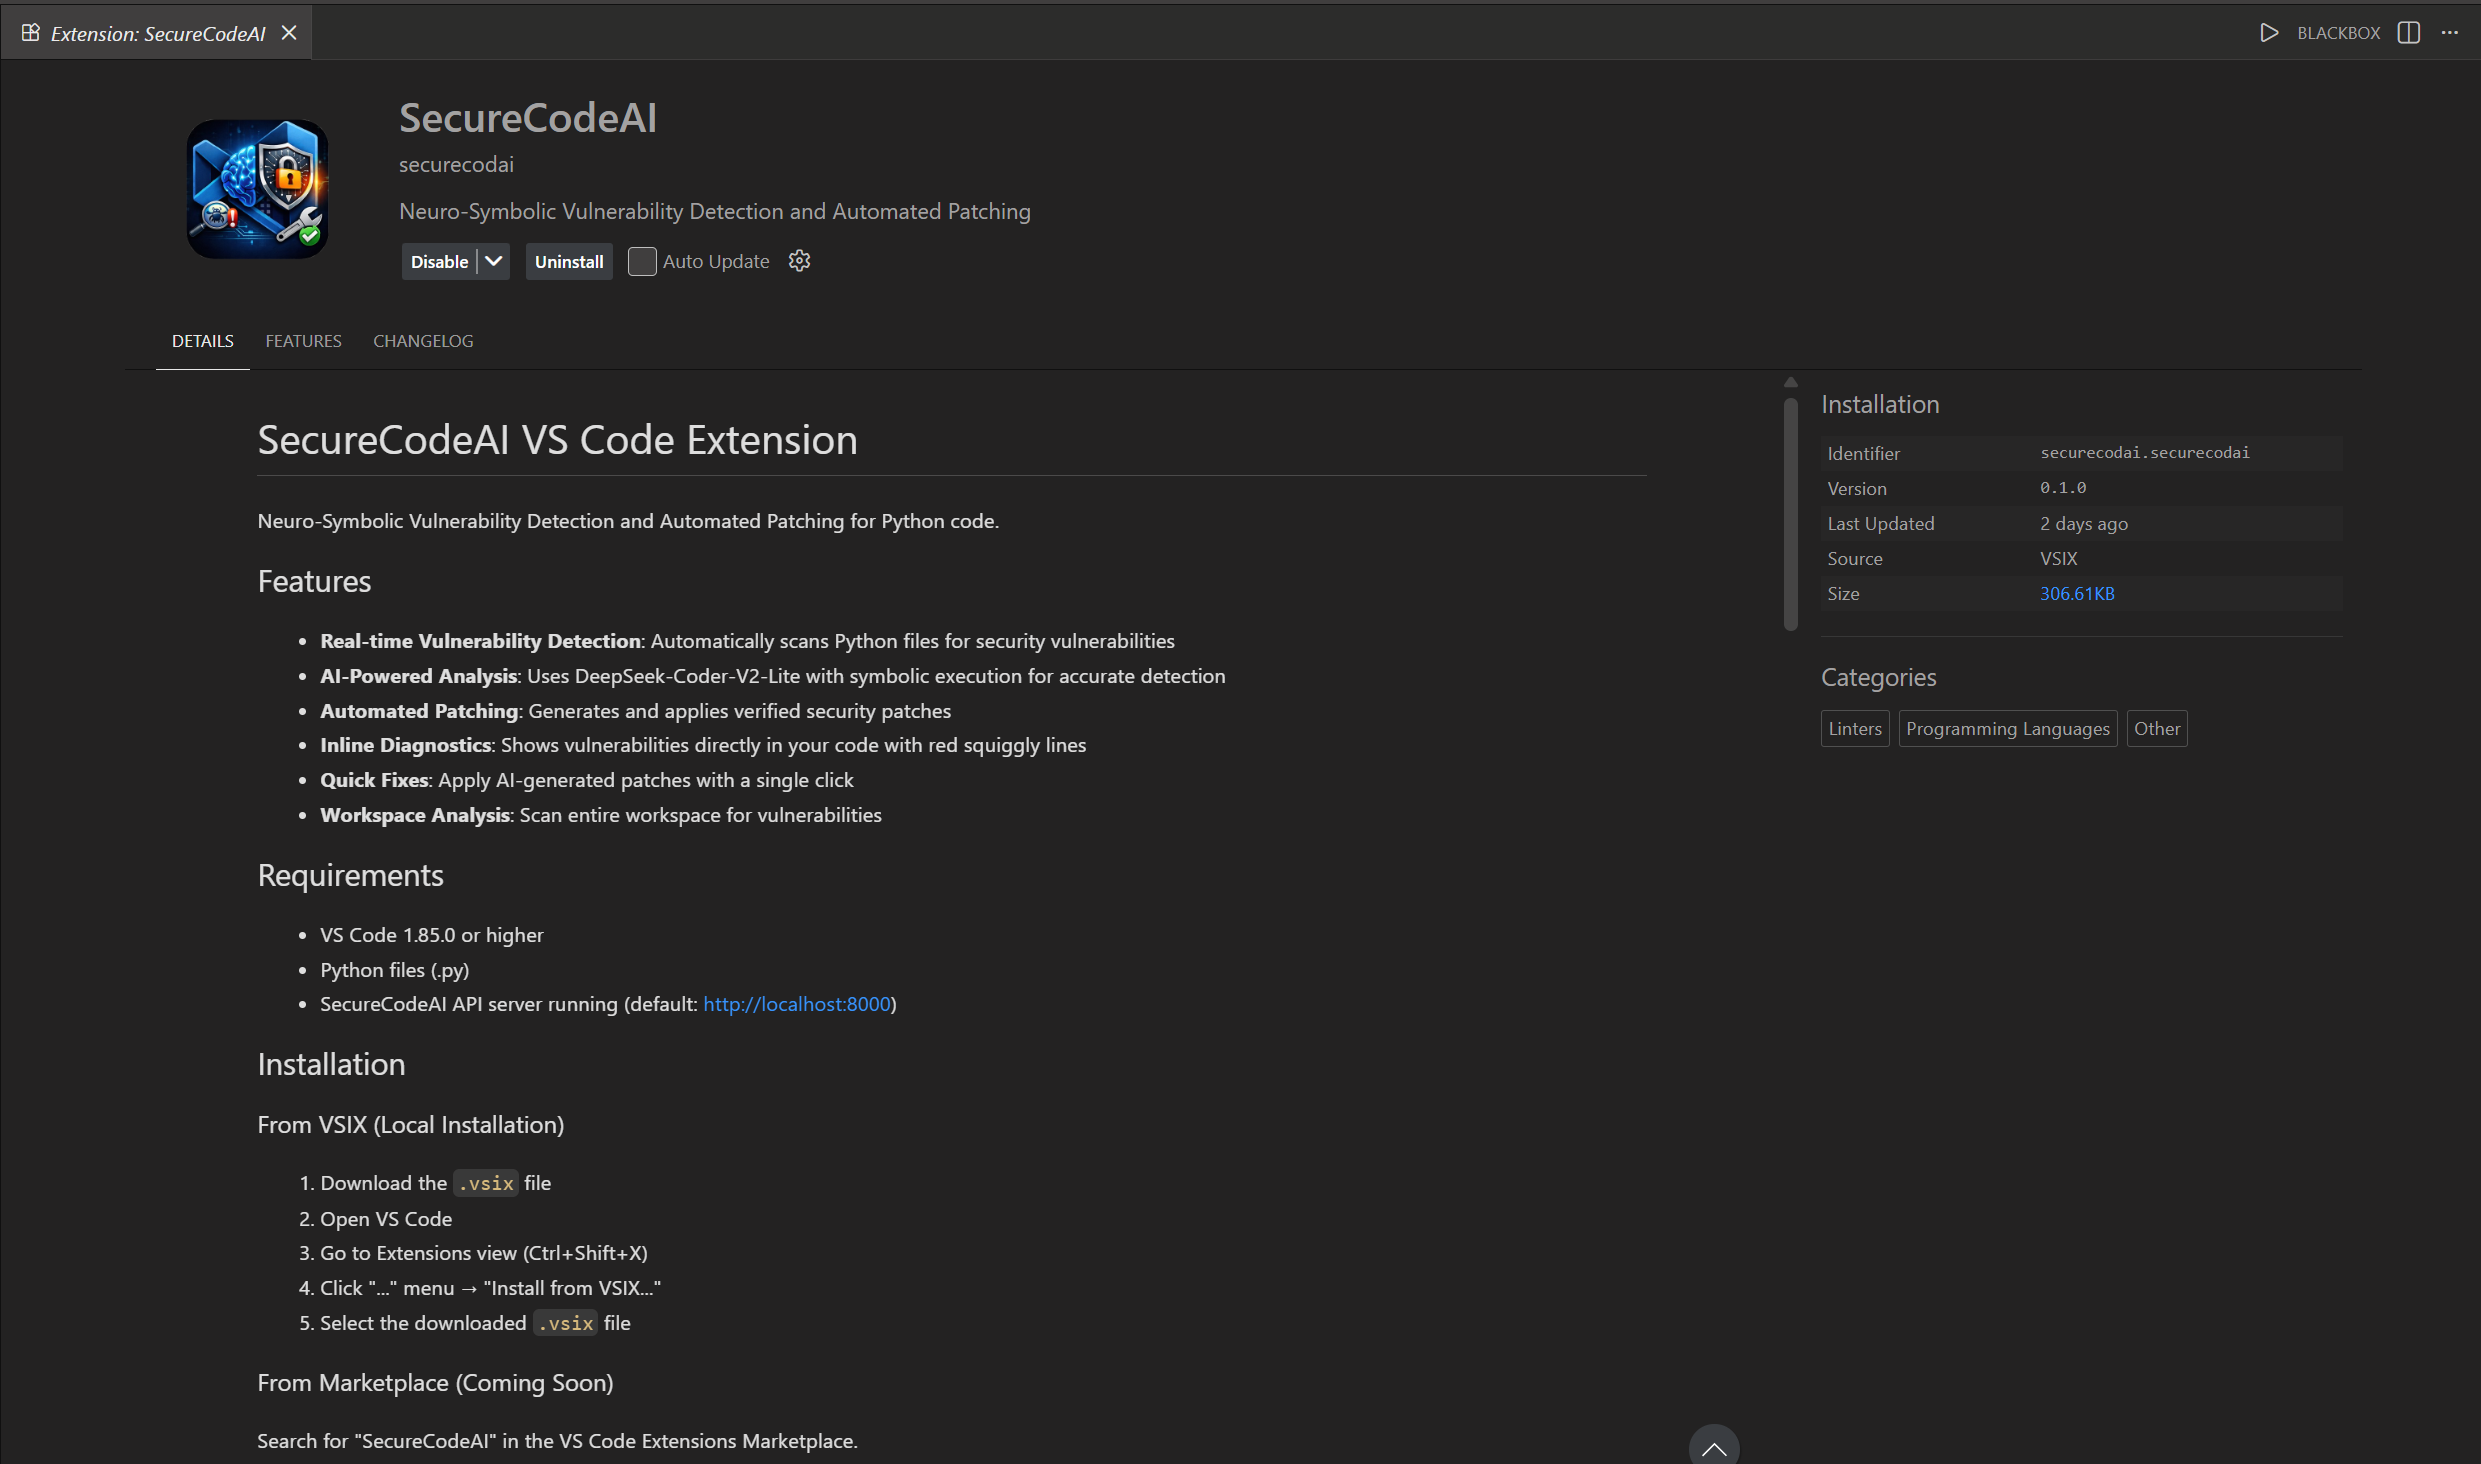Close the Extension: SecureCodeAI tab

click(x=290, y=32)
